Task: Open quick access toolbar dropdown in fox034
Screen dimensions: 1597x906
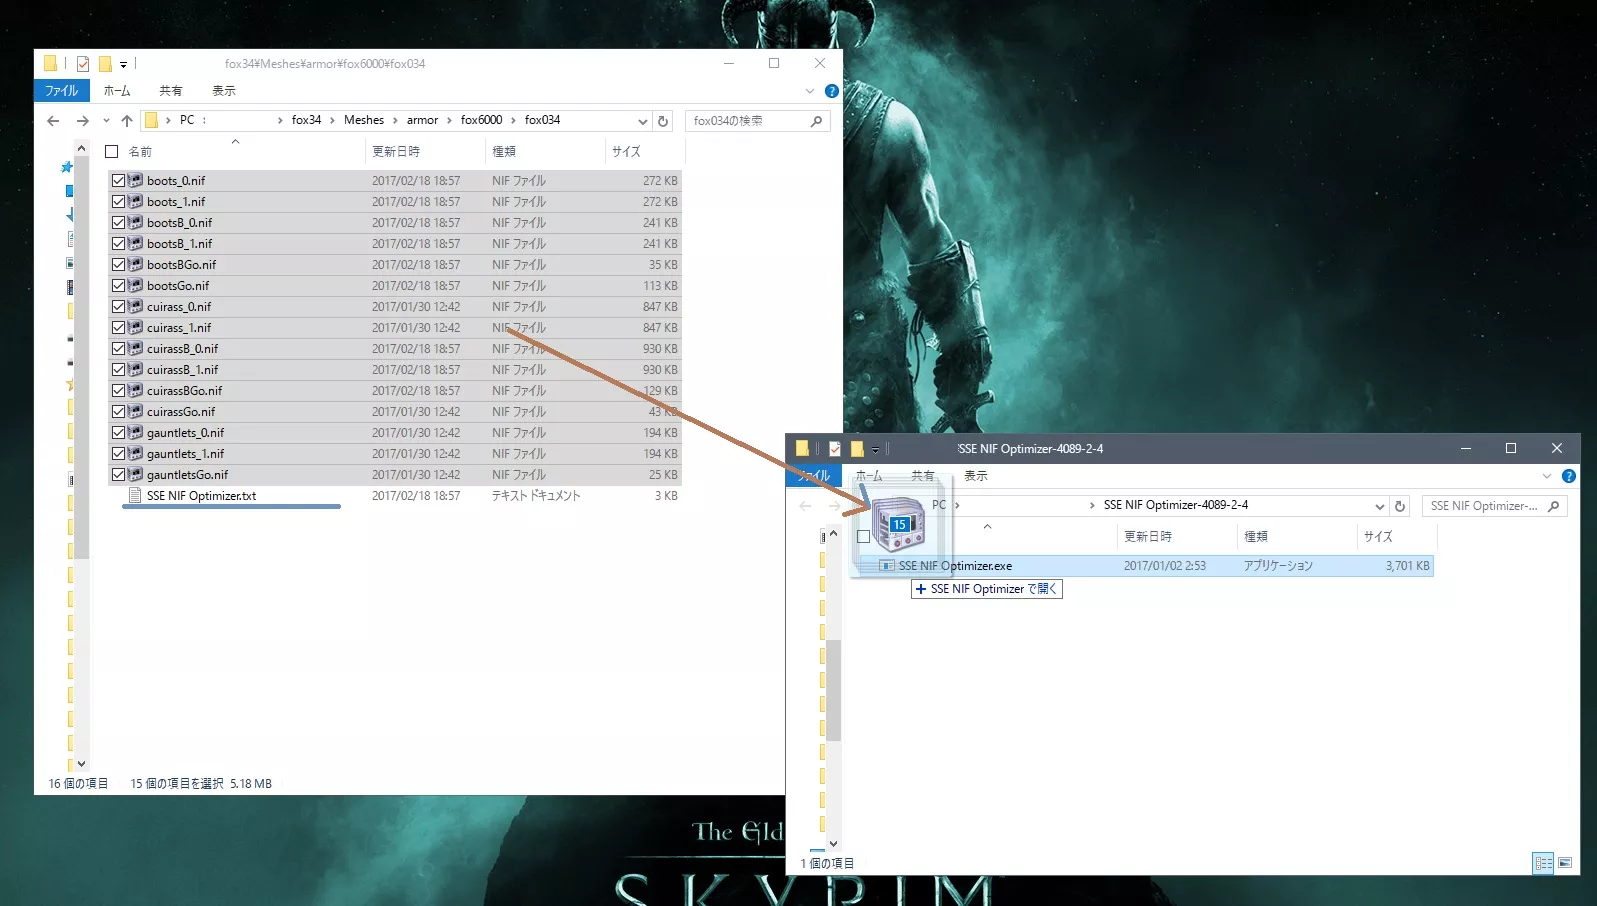Action: coord(123,65)
